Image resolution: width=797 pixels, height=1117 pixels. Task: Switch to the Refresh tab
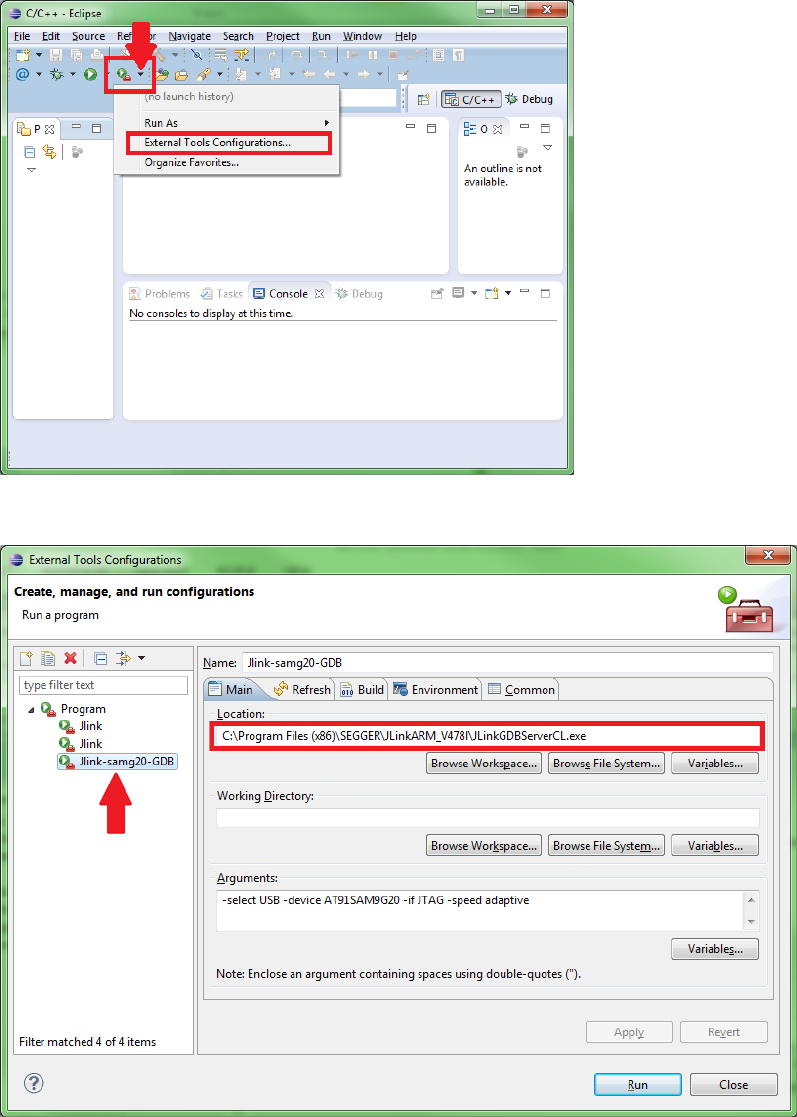(303, 690)
